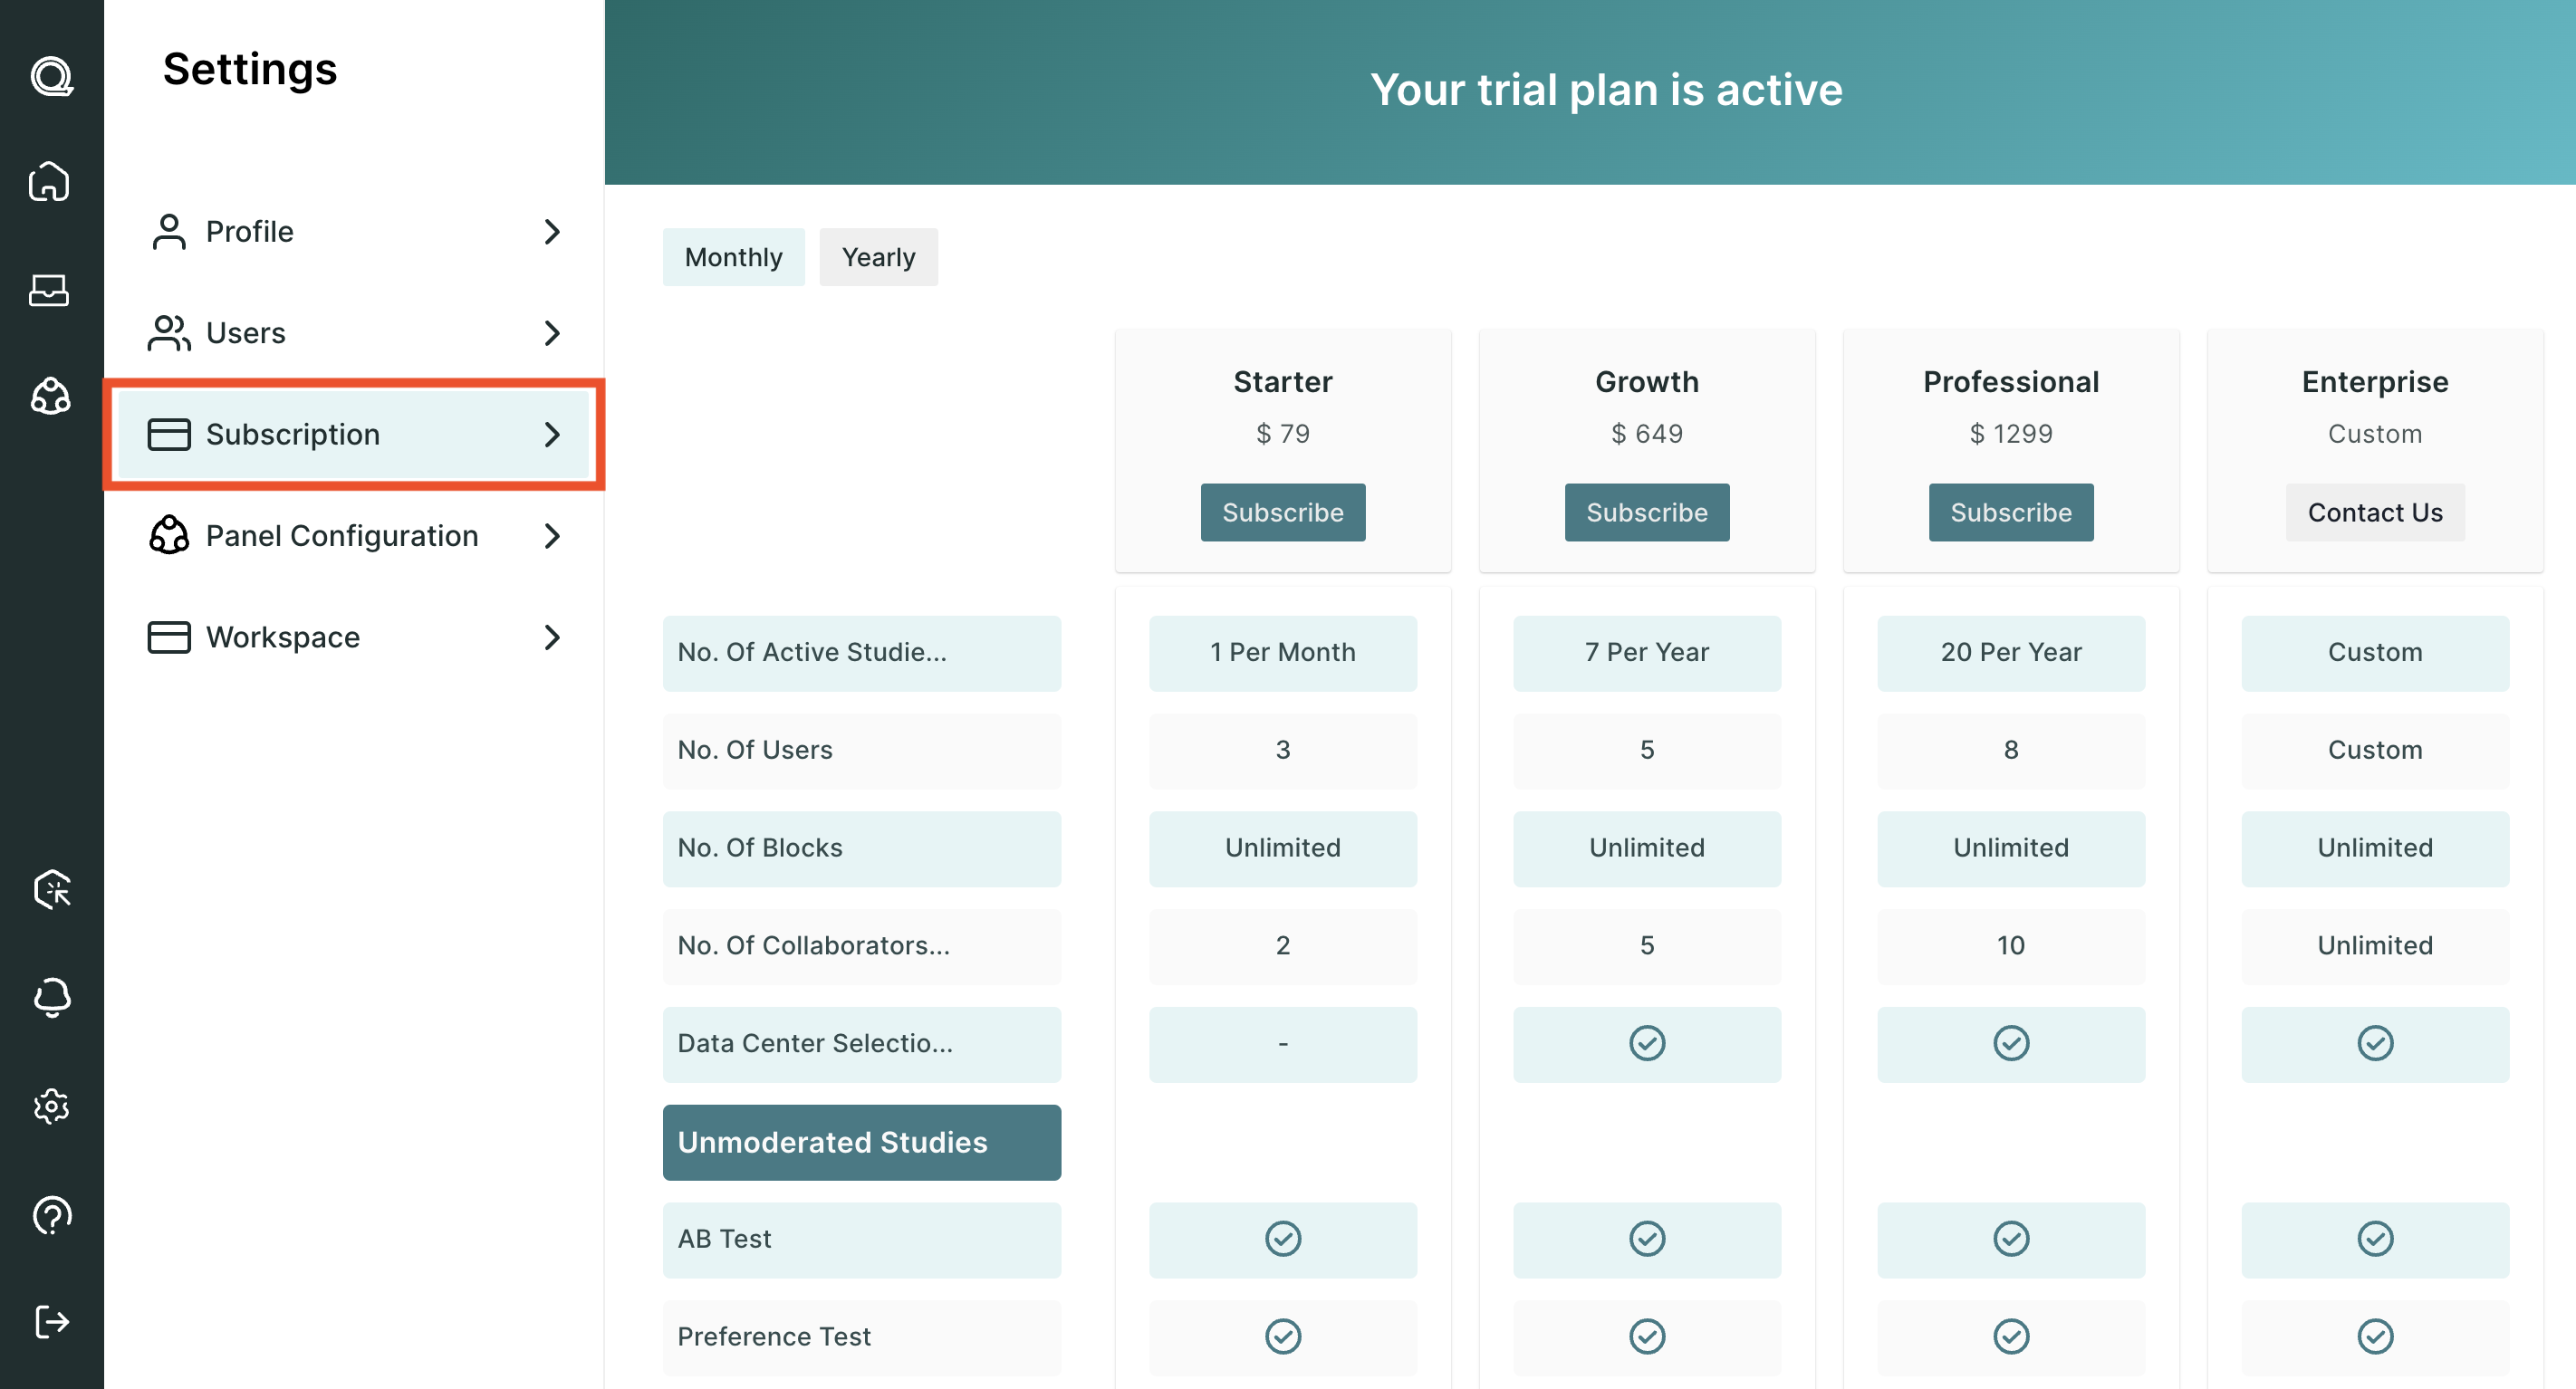
Task: Click the app logo at top of sidebar
Action: [x=52, y=76]
